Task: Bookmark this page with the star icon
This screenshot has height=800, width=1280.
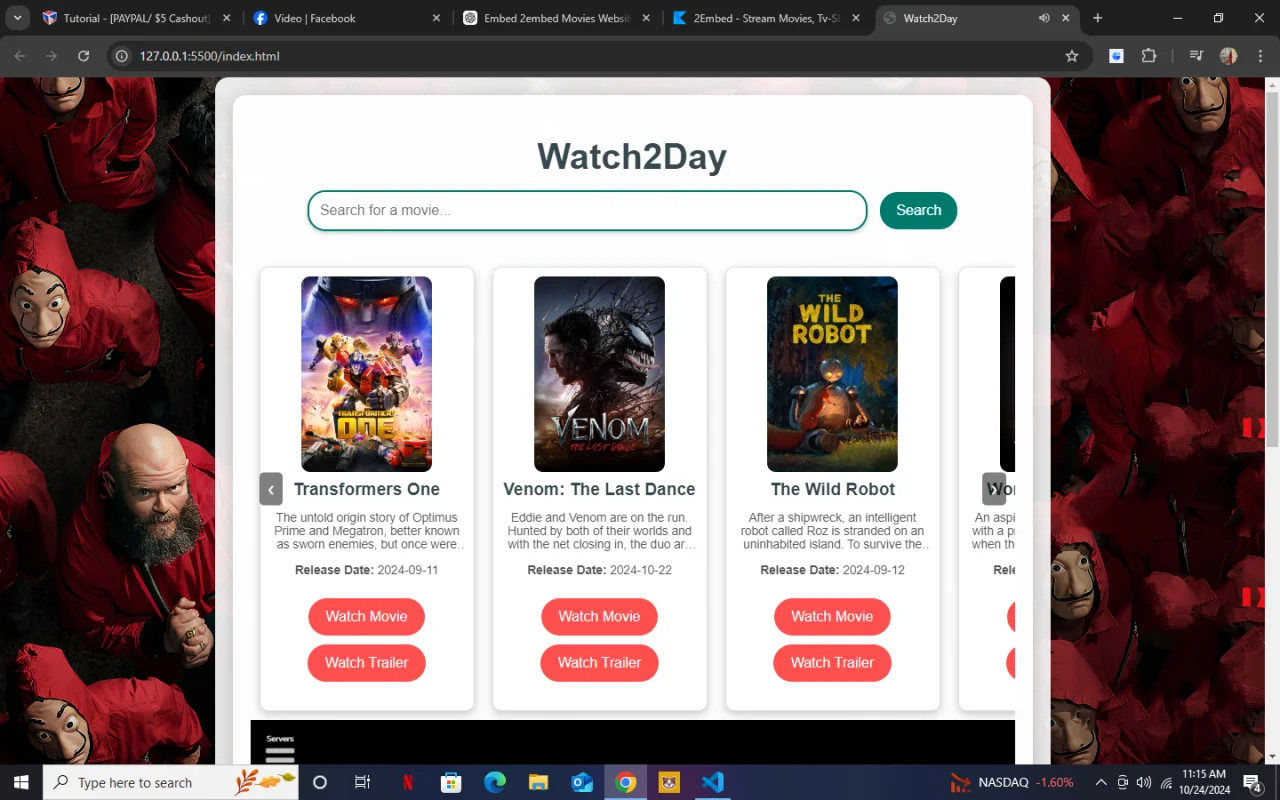Action: (1072, 56)
